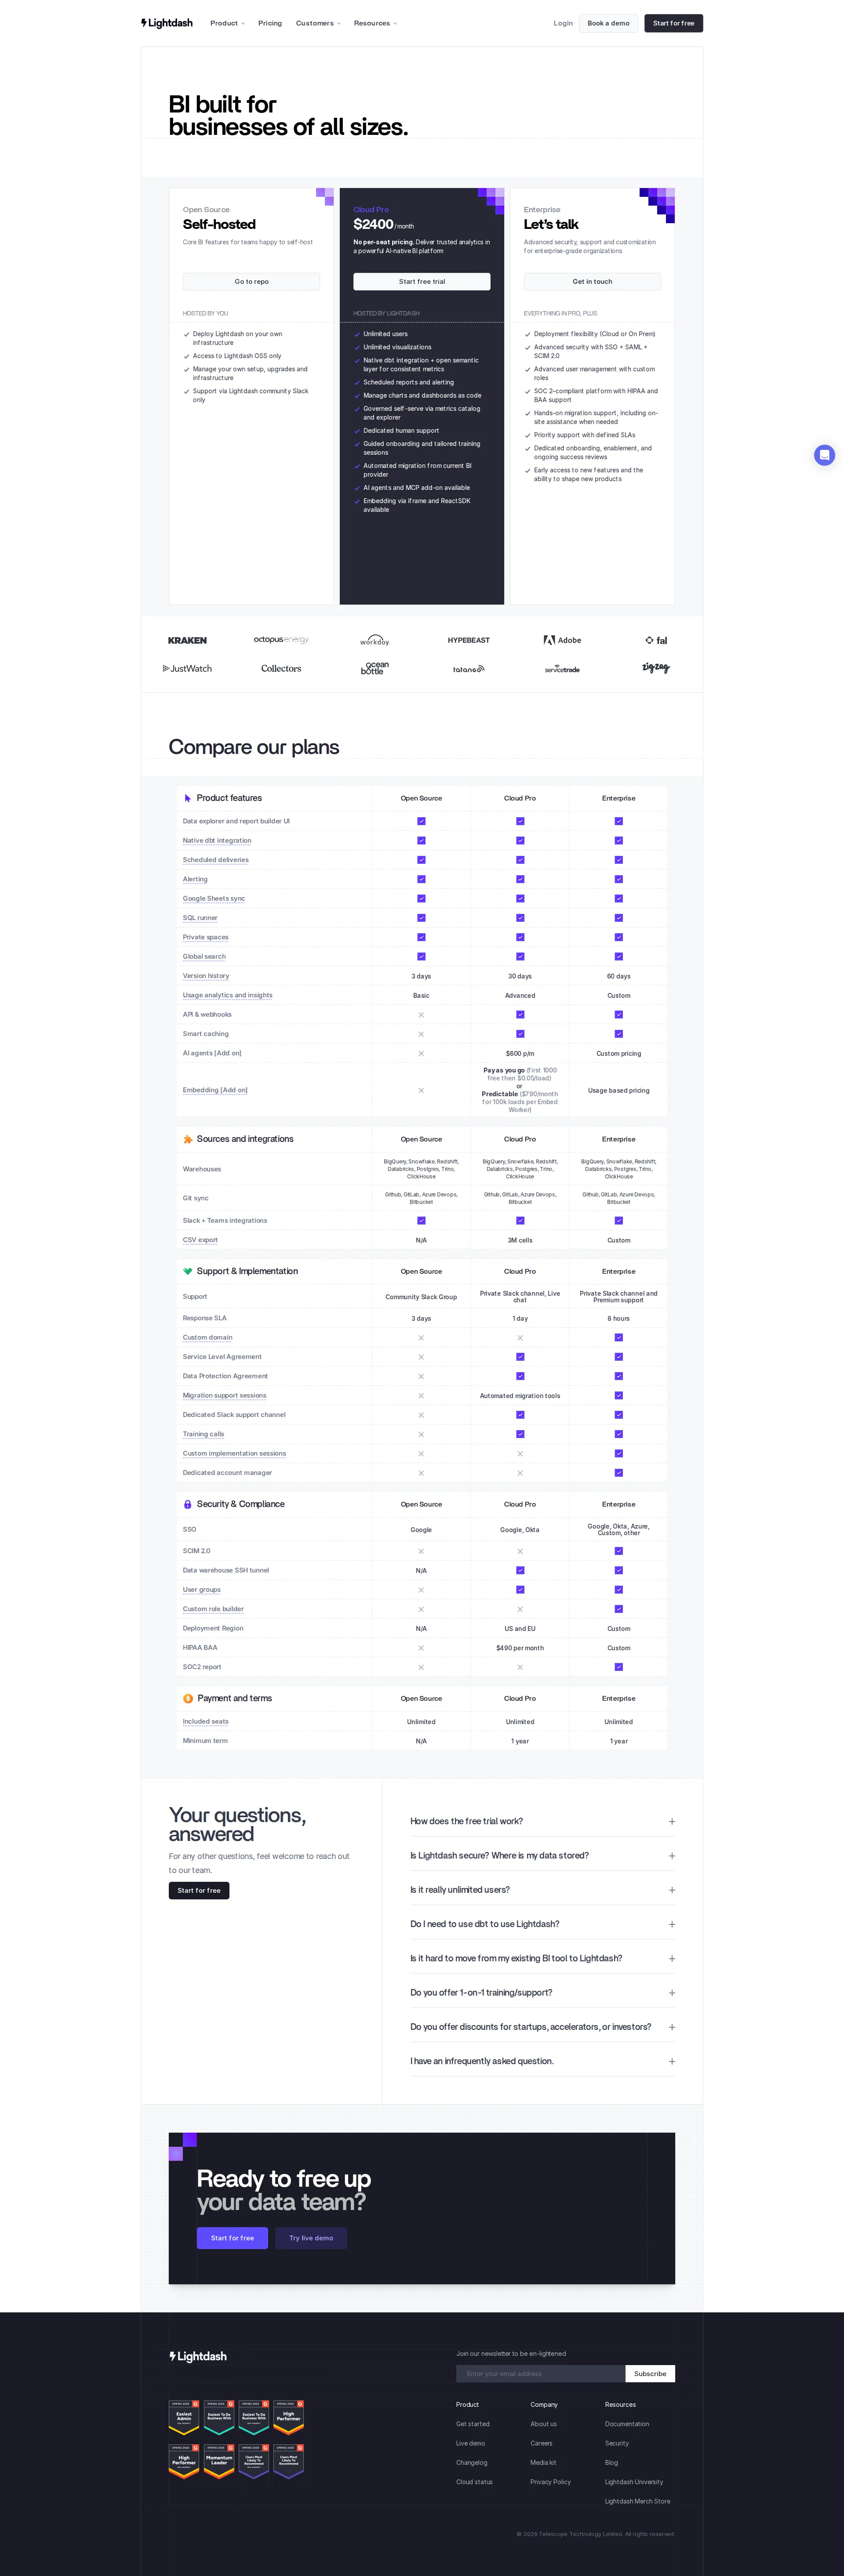This screenshot has width=844, height=2576.
Task: Click the 'Go to repo' button
Action: click(252, 281)
